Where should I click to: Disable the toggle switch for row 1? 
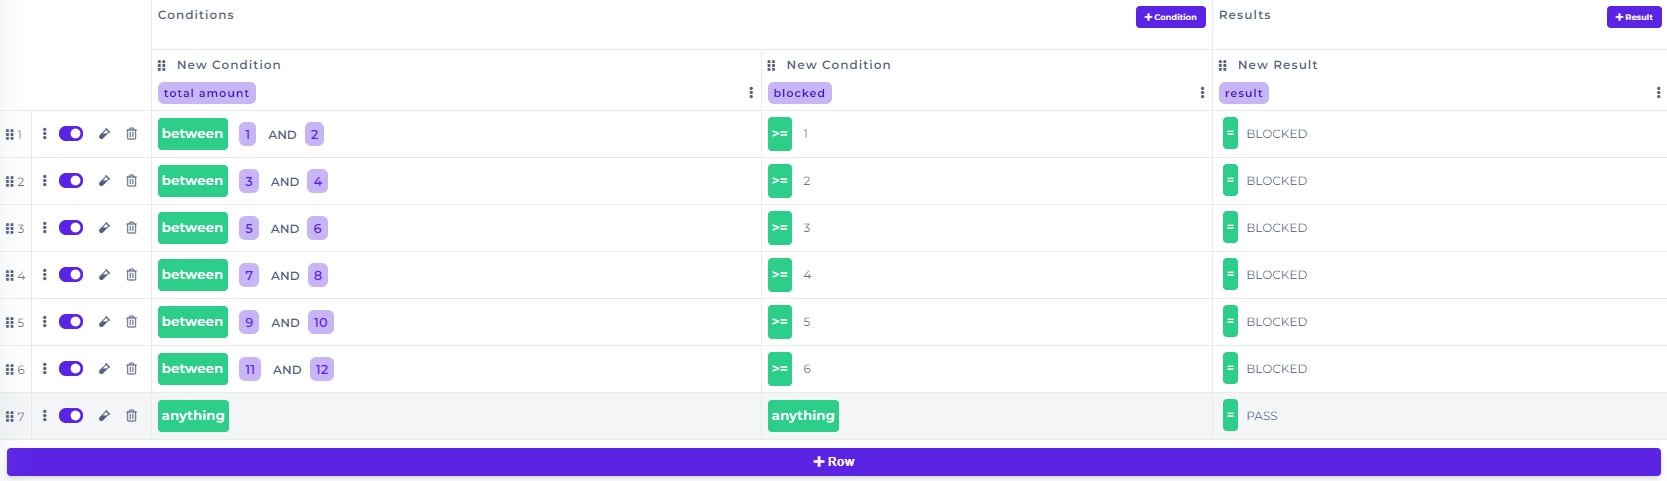pos(71,134)
